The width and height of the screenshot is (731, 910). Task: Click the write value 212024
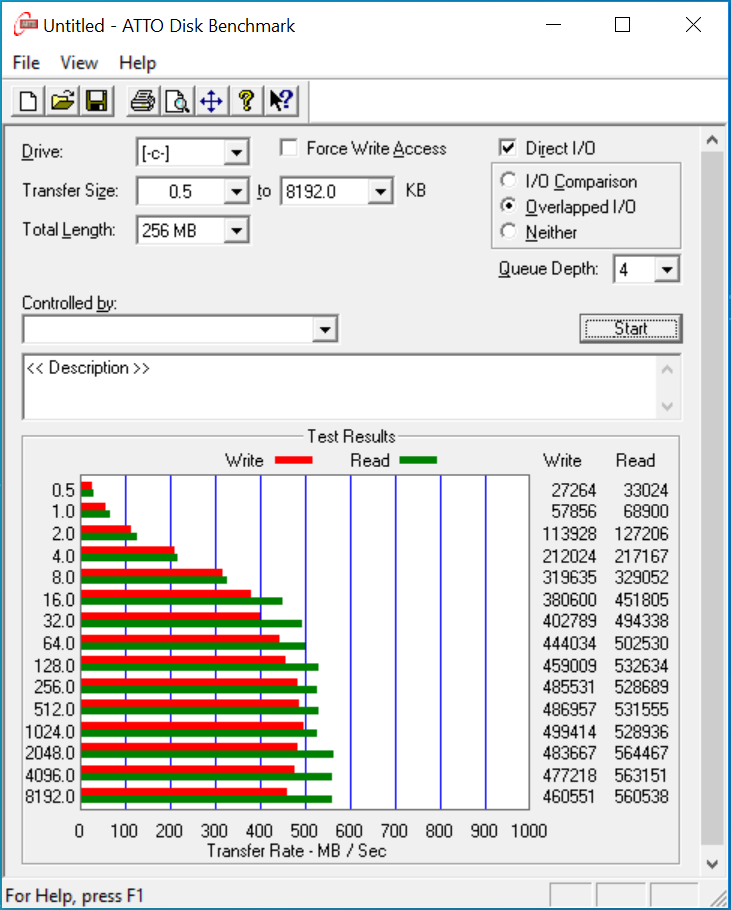(x=569, y=556)
